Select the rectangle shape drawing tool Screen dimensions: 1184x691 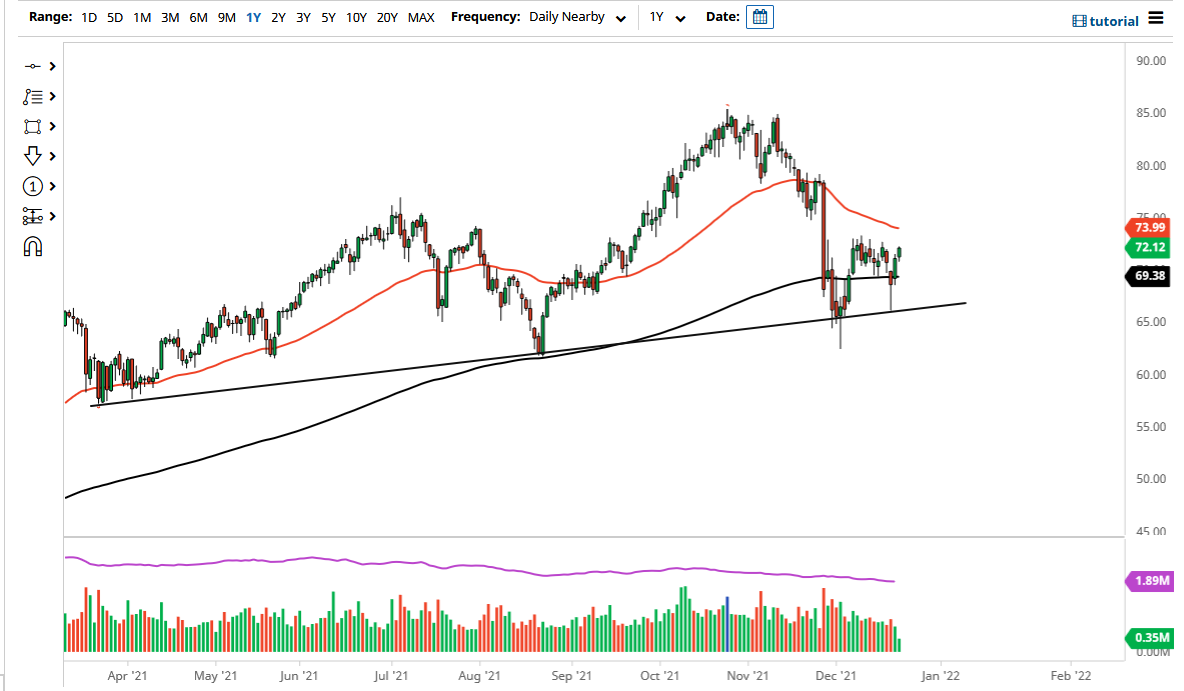point(33,126)
